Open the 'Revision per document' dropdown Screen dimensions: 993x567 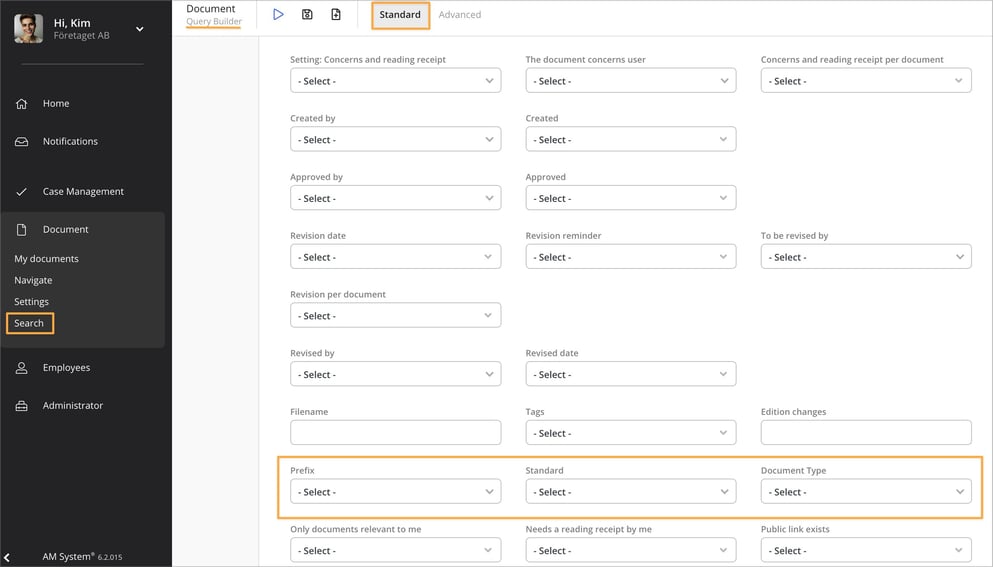(x=396, y=315)
